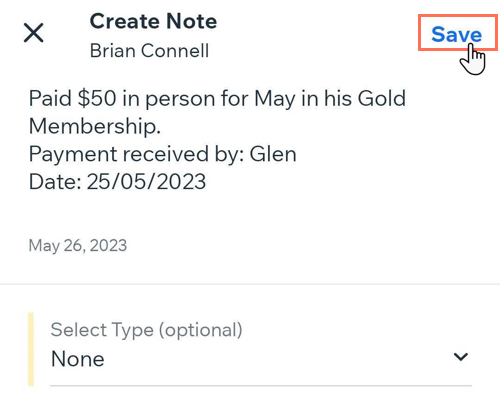500x393 pixels.
Task: Click the Create Note heading
Action: [x=153, y=21]
